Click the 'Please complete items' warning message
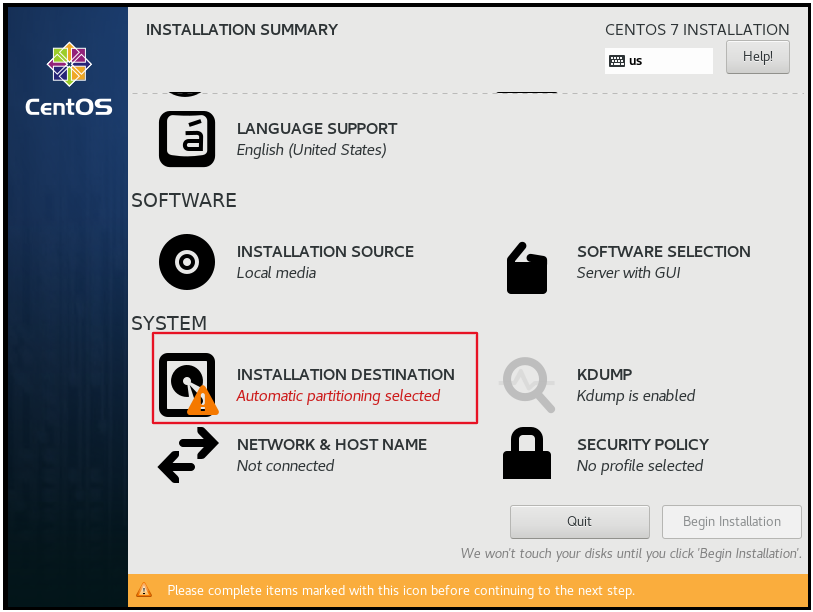Viewport: 813px width, 612px height. [x=401, y=590]
